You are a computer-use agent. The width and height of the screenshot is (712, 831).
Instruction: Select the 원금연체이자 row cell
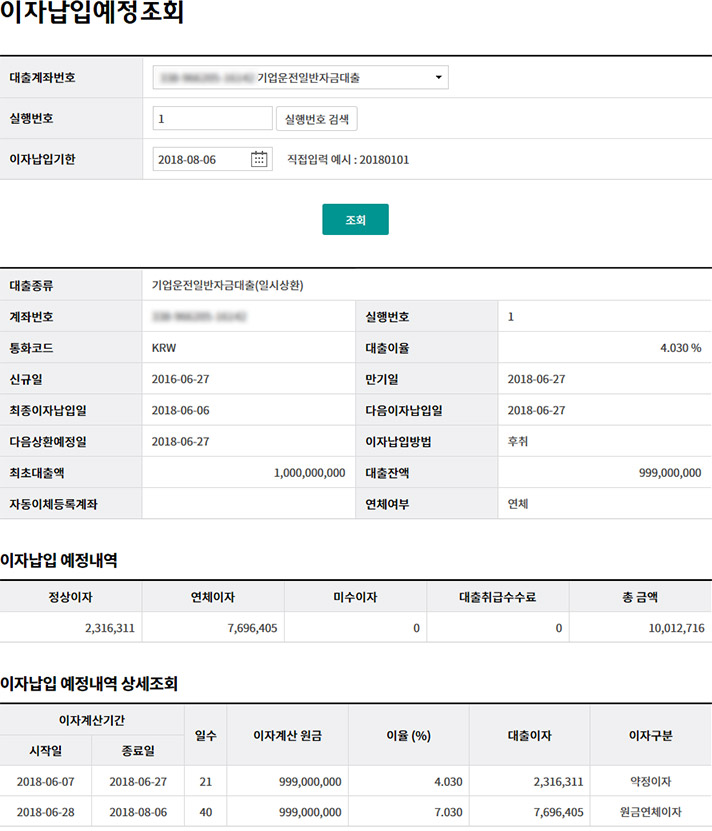coord(650,812)
